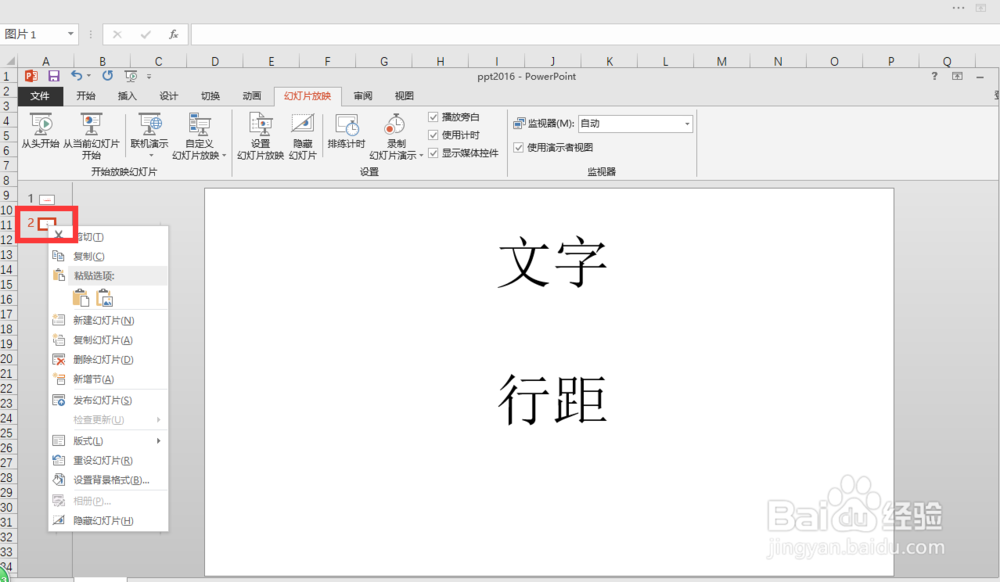Choose the 保留源格式 paste option icon
This screenshot has height=582, width=1000.
click(x=82, y=297)
